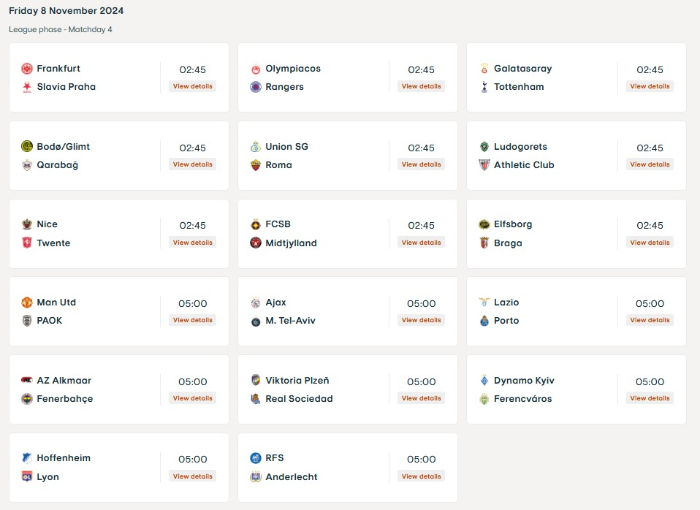Select the Dynamo Kyiv badge
This screenshot has height=510, width=700.
(484, 380)
